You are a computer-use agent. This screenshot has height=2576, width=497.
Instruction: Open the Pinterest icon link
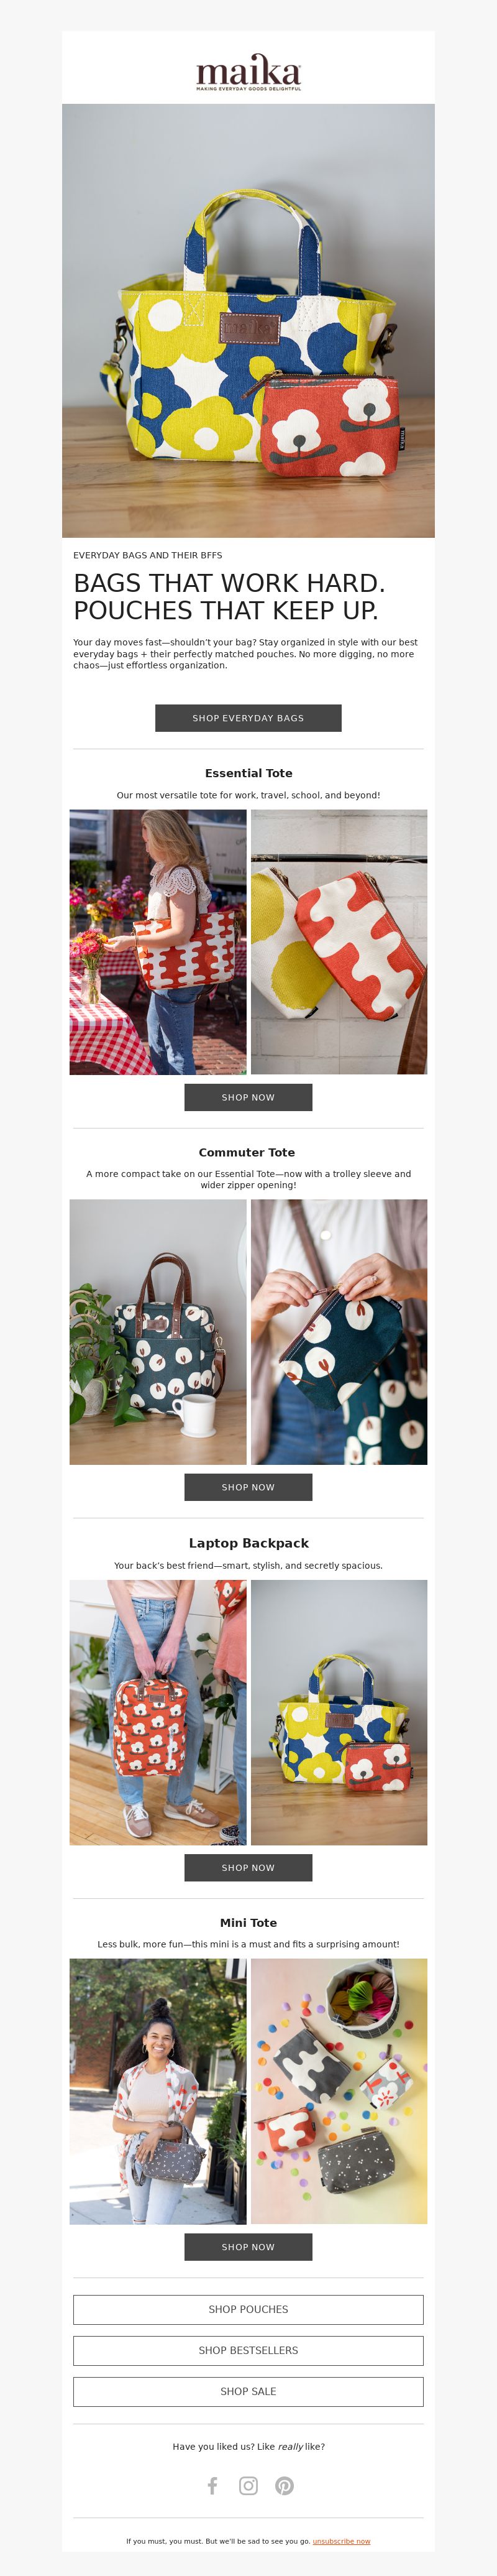[x=285, y=2485]
